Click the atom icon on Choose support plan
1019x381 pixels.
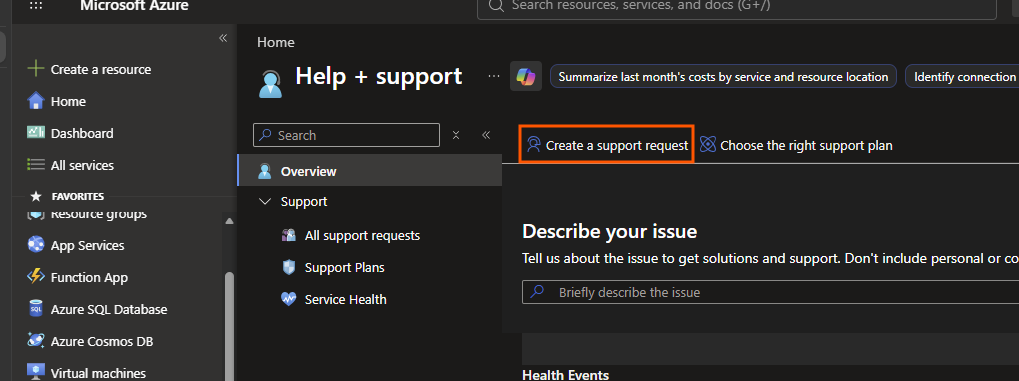coord(708,144)
